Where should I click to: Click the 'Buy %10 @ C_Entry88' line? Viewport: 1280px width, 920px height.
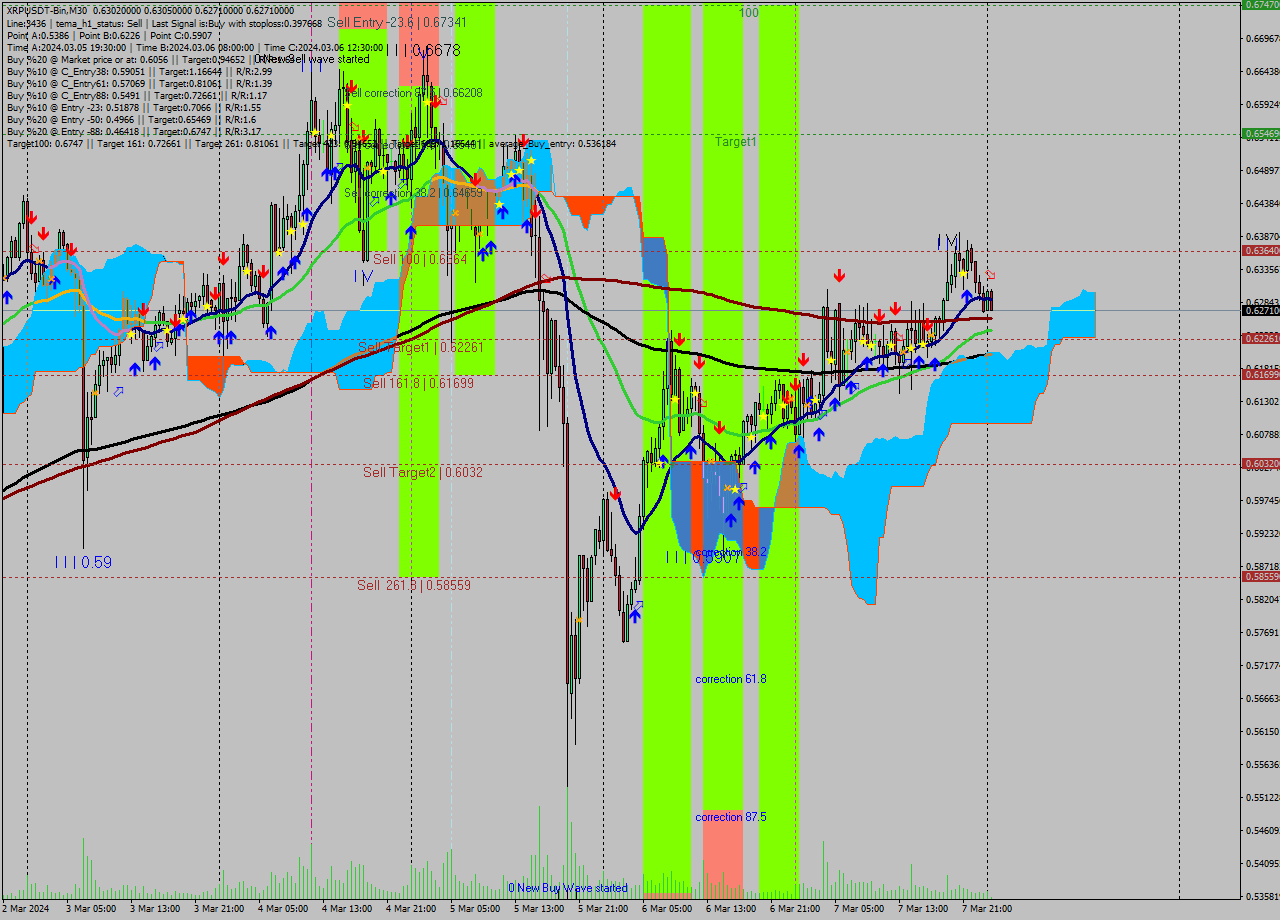(x=136, y=96)
